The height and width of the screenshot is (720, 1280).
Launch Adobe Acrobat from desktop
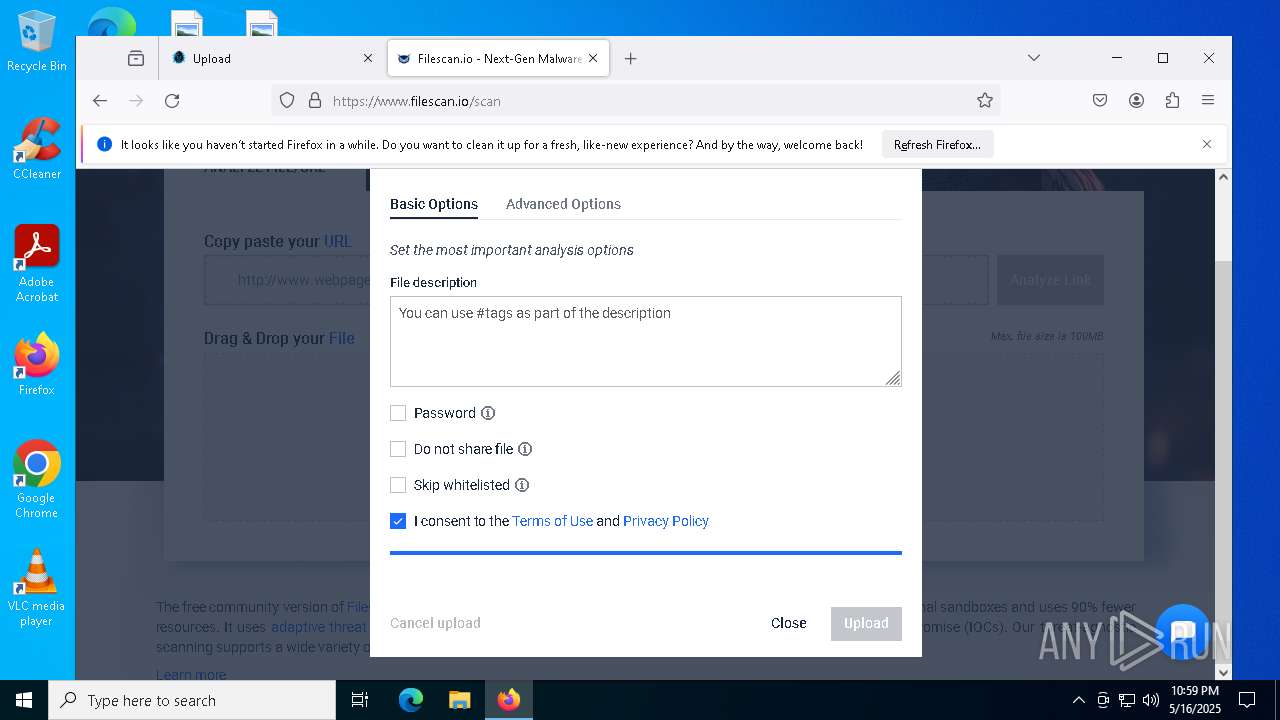pos(36,263)
